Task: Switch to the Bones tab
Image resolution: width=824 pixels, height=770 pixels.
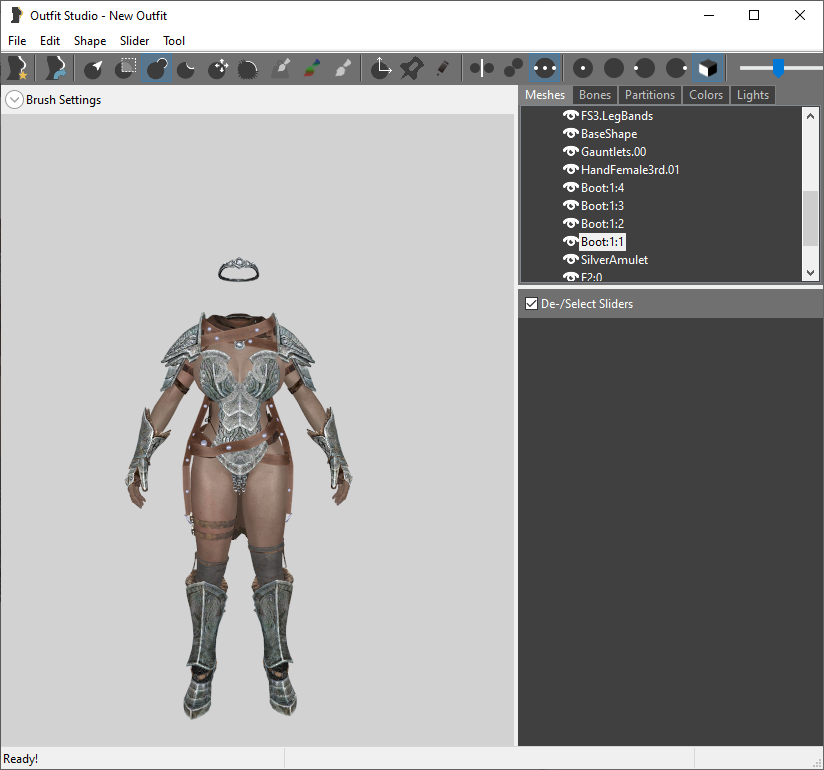Action: pyautogui.click(x=595, y=95)
